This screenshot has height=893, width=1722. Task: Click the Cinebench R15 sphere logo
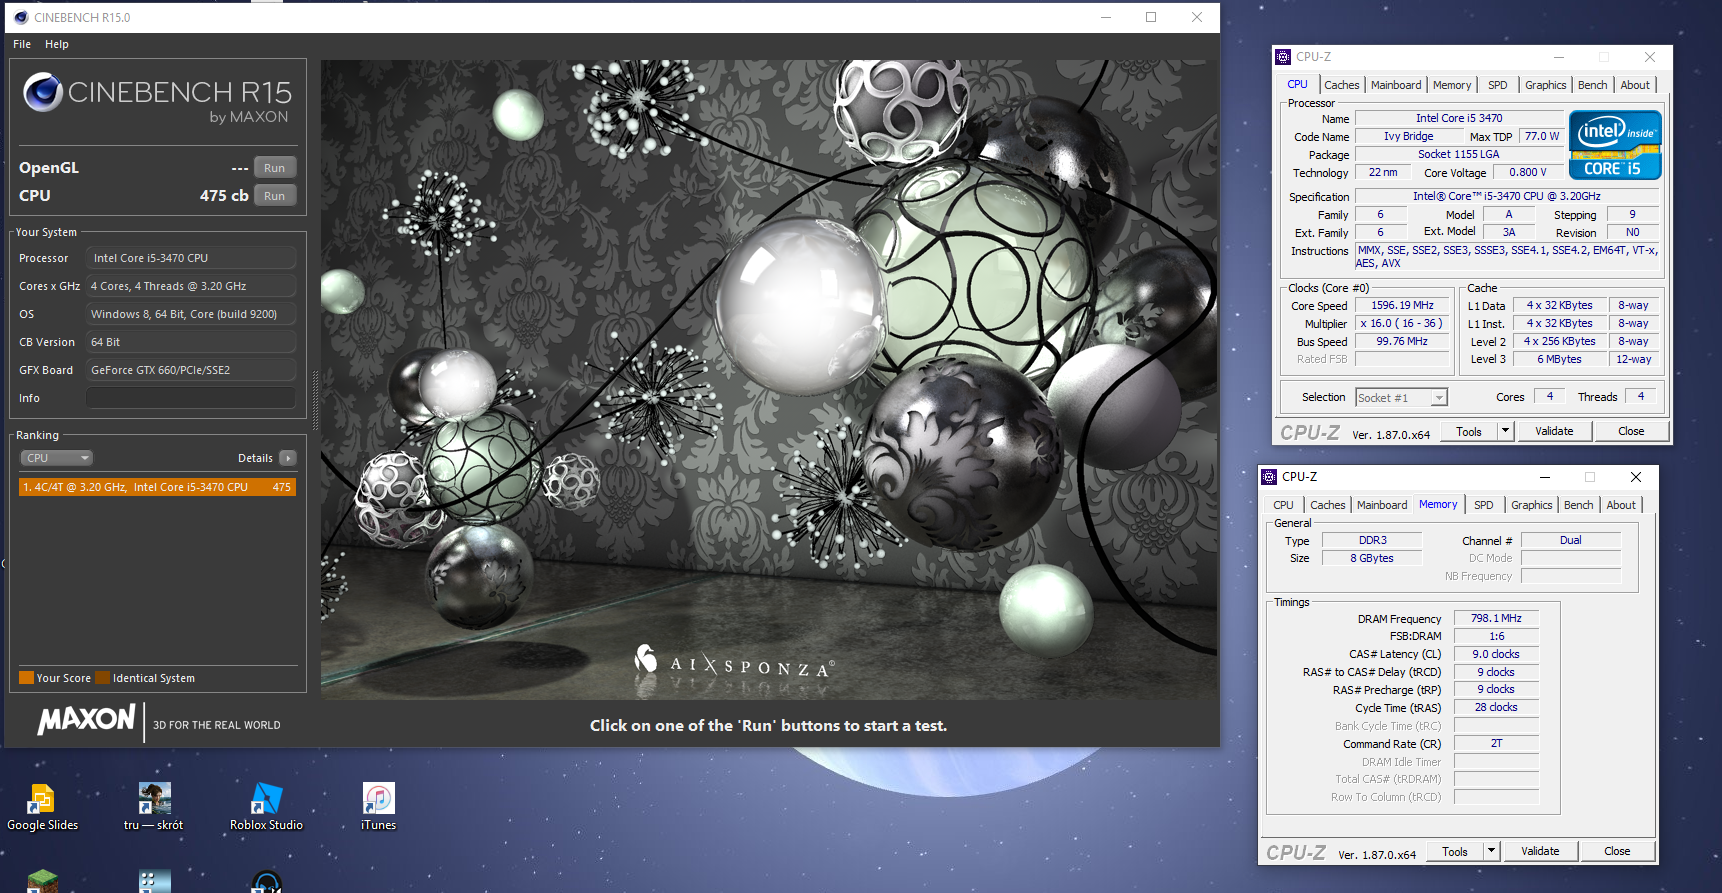(x=43, y=93)
